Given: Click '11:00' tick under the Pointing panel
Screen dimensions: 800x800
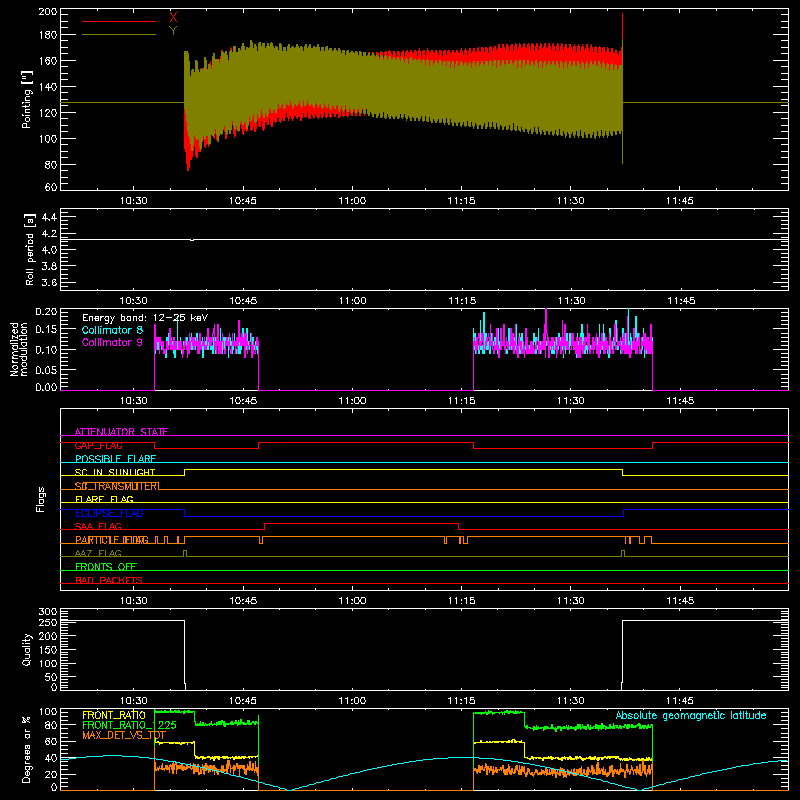Looking at the screenshot, I should click(x=352, y=201).
